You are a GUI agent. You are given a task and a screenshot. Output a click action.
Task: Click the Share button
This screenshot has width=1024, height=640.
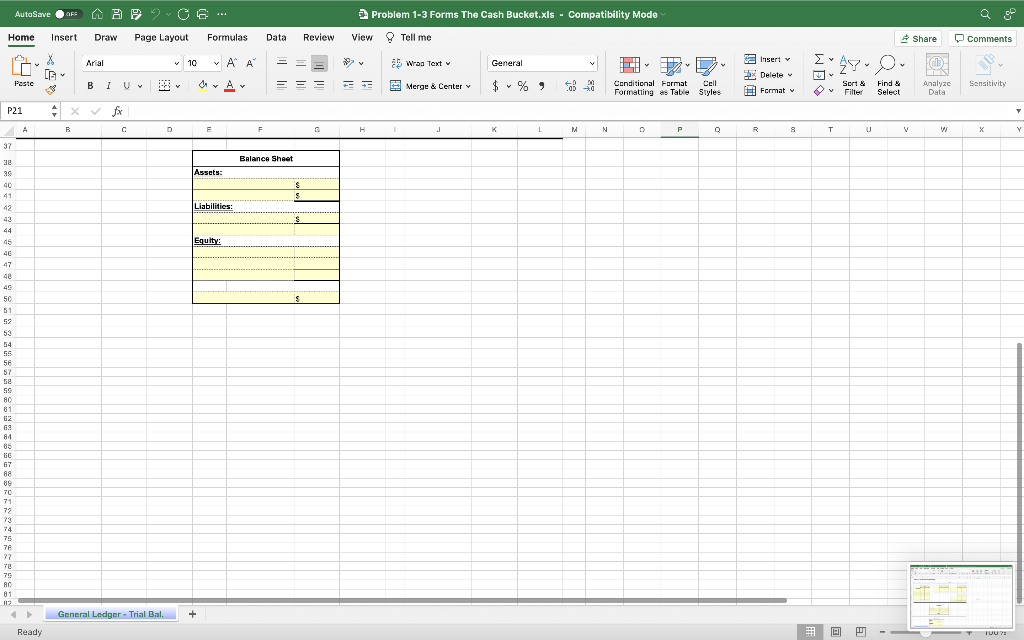pyautogui.click(x=917, y=38)
